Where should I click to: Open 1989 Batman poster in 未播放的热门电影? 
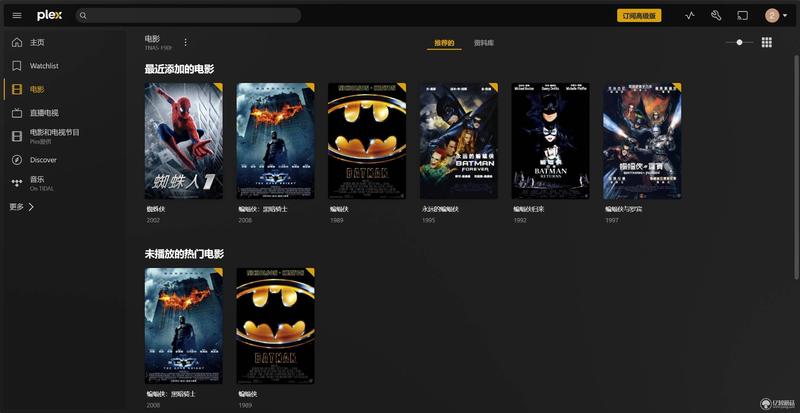coord(276,326)
